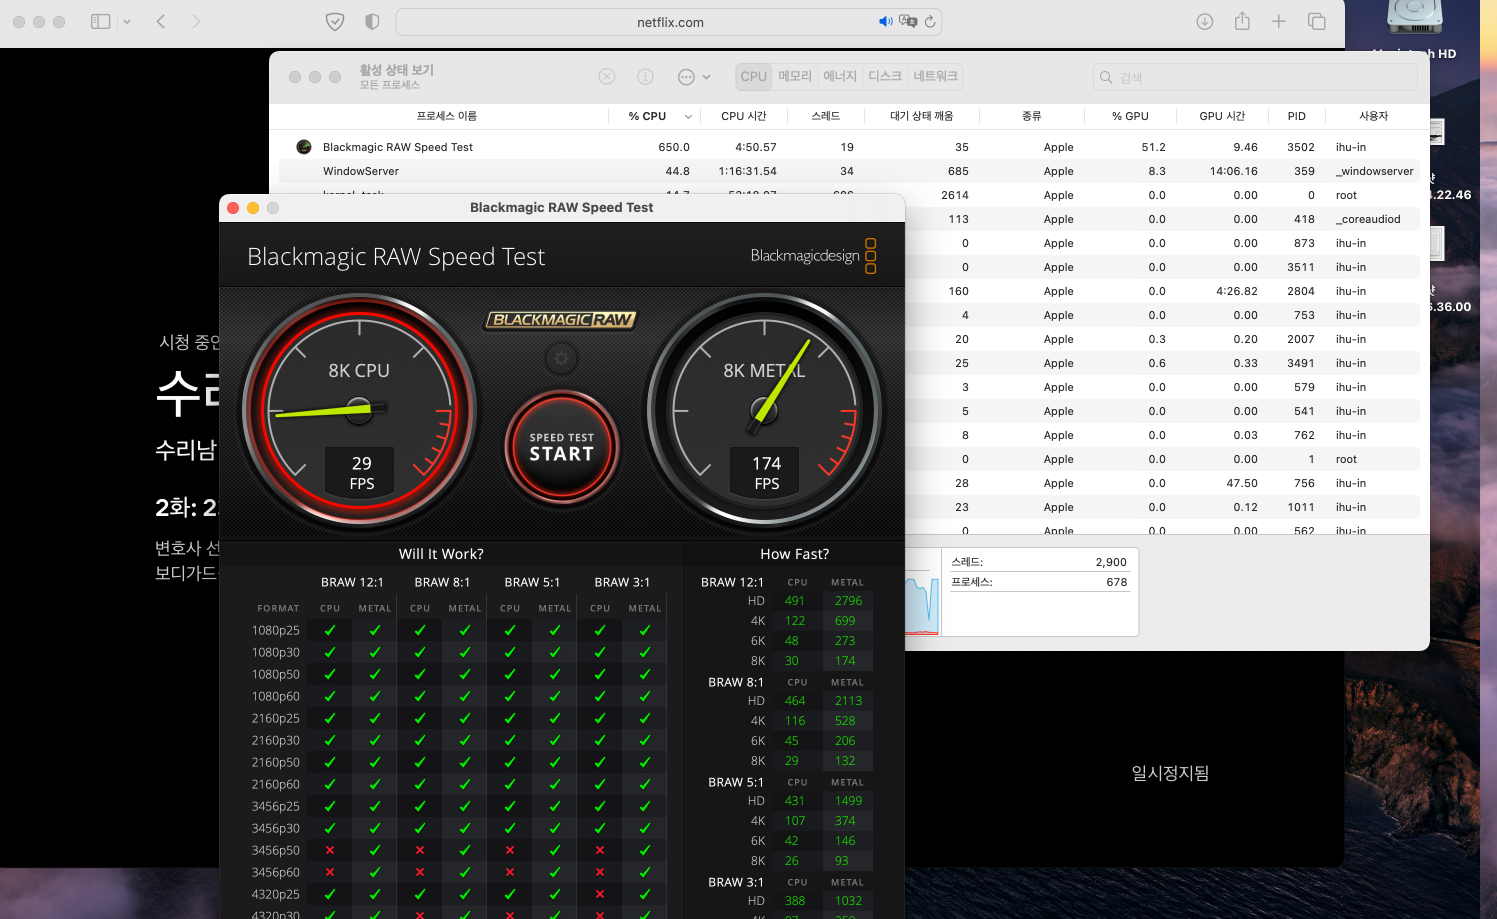
Task: Mute the tab via the audio speaker icon
Action: pyautogui.click(x=885, y=21)
